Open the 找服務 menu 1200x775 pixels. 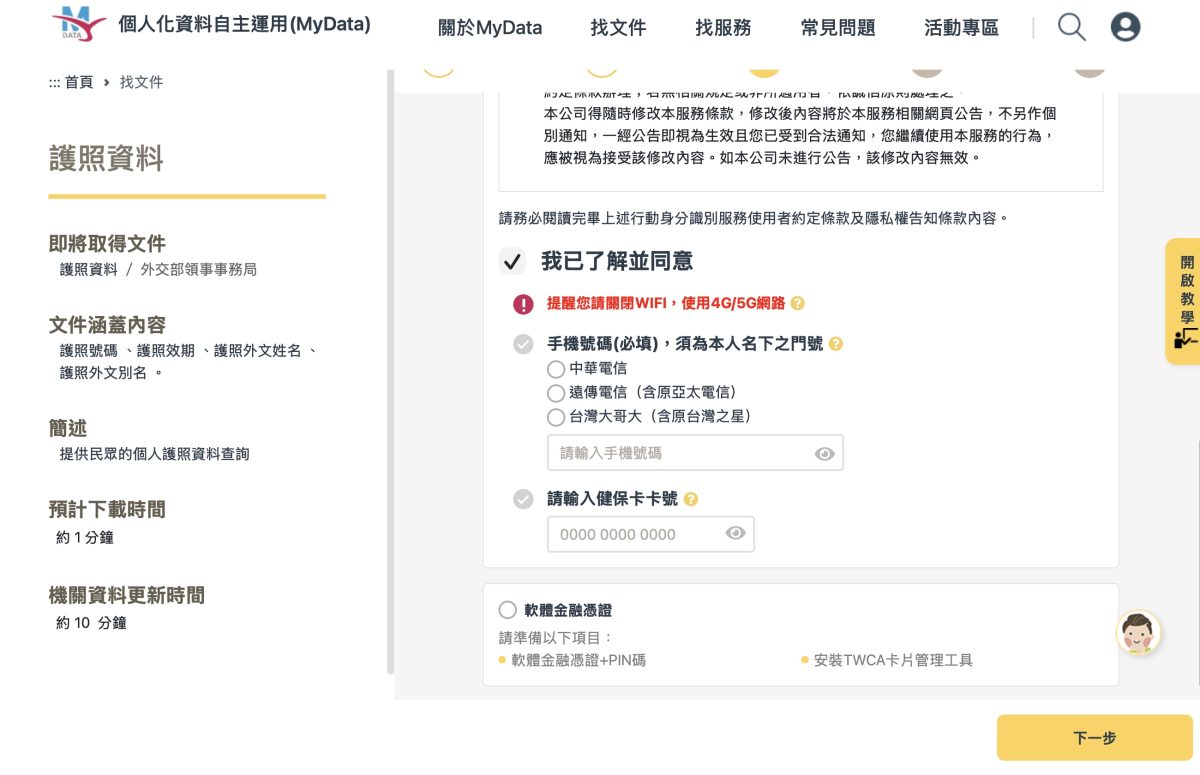[x=723, y=28]
